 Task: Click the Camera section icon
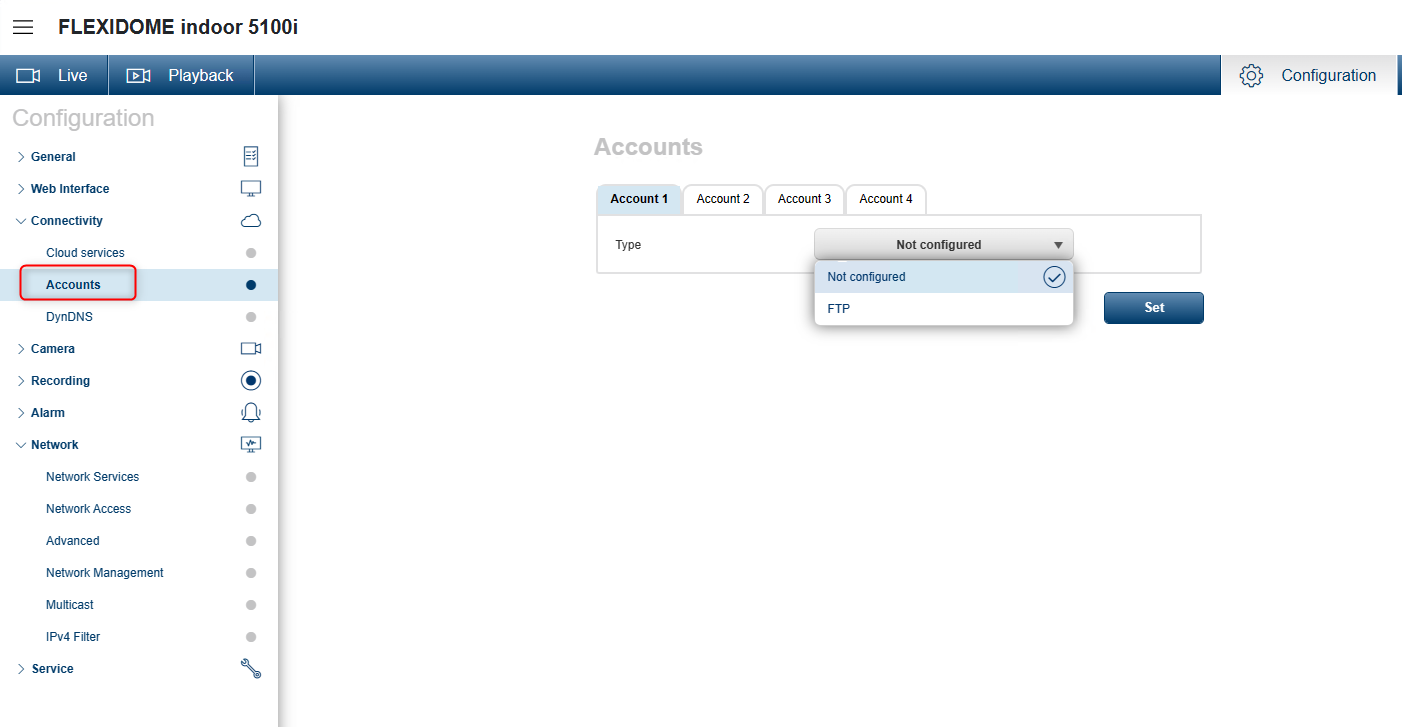[251, 349]
